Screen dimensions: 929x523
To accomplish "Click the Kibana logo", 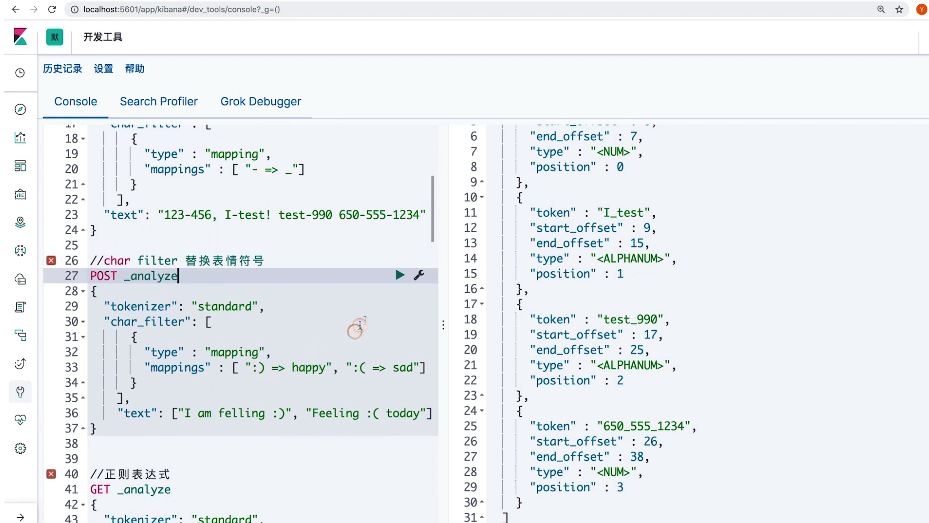I will 20,37.
